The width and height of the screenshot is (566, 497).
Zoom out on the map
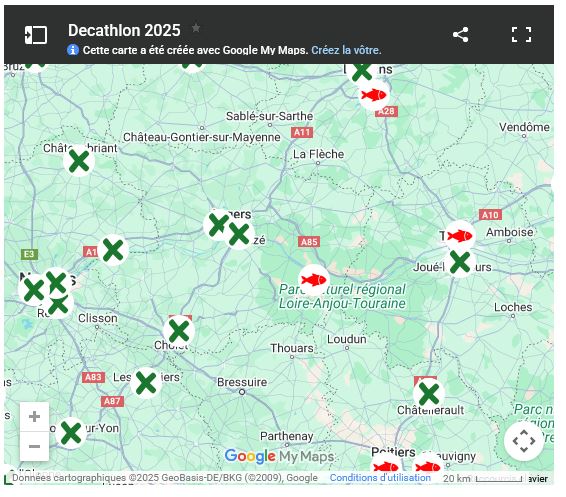point(34,446)
